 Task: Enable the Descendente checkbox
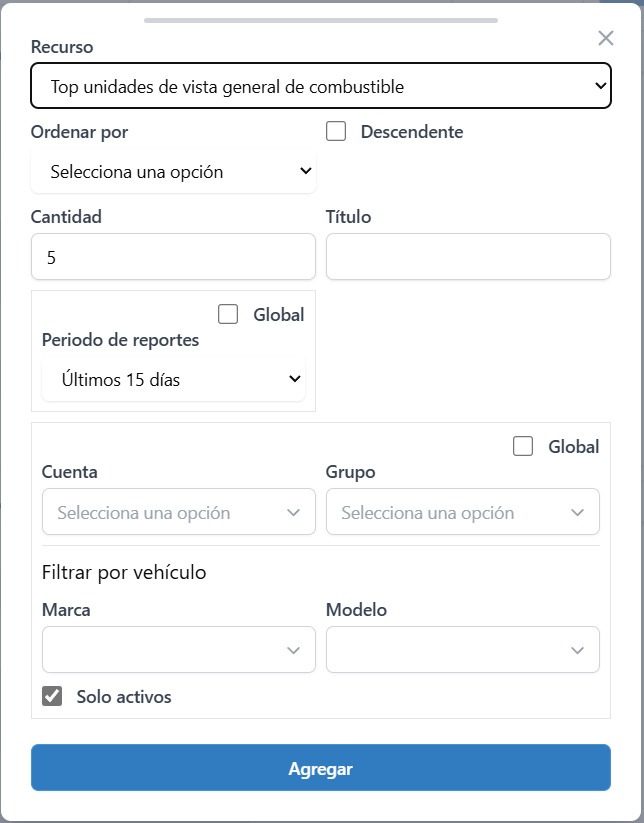[335, 131]
